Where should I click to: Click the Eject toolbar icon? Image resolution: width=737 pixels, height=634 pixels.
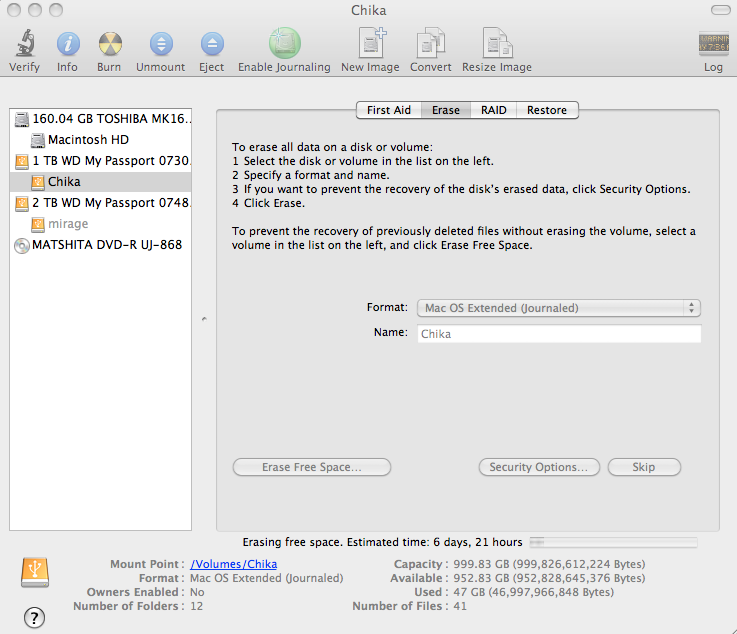(212, 44)
